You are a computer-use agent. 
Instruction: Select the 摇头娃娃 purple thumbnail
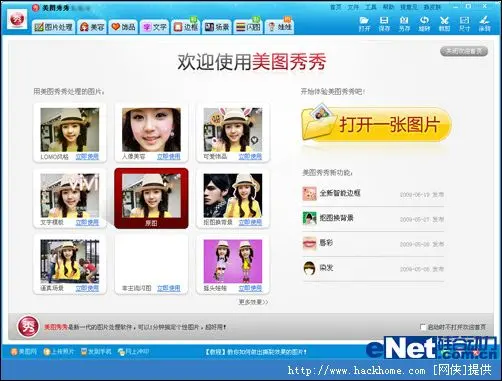pyautogui.click(x=233, y=261)
